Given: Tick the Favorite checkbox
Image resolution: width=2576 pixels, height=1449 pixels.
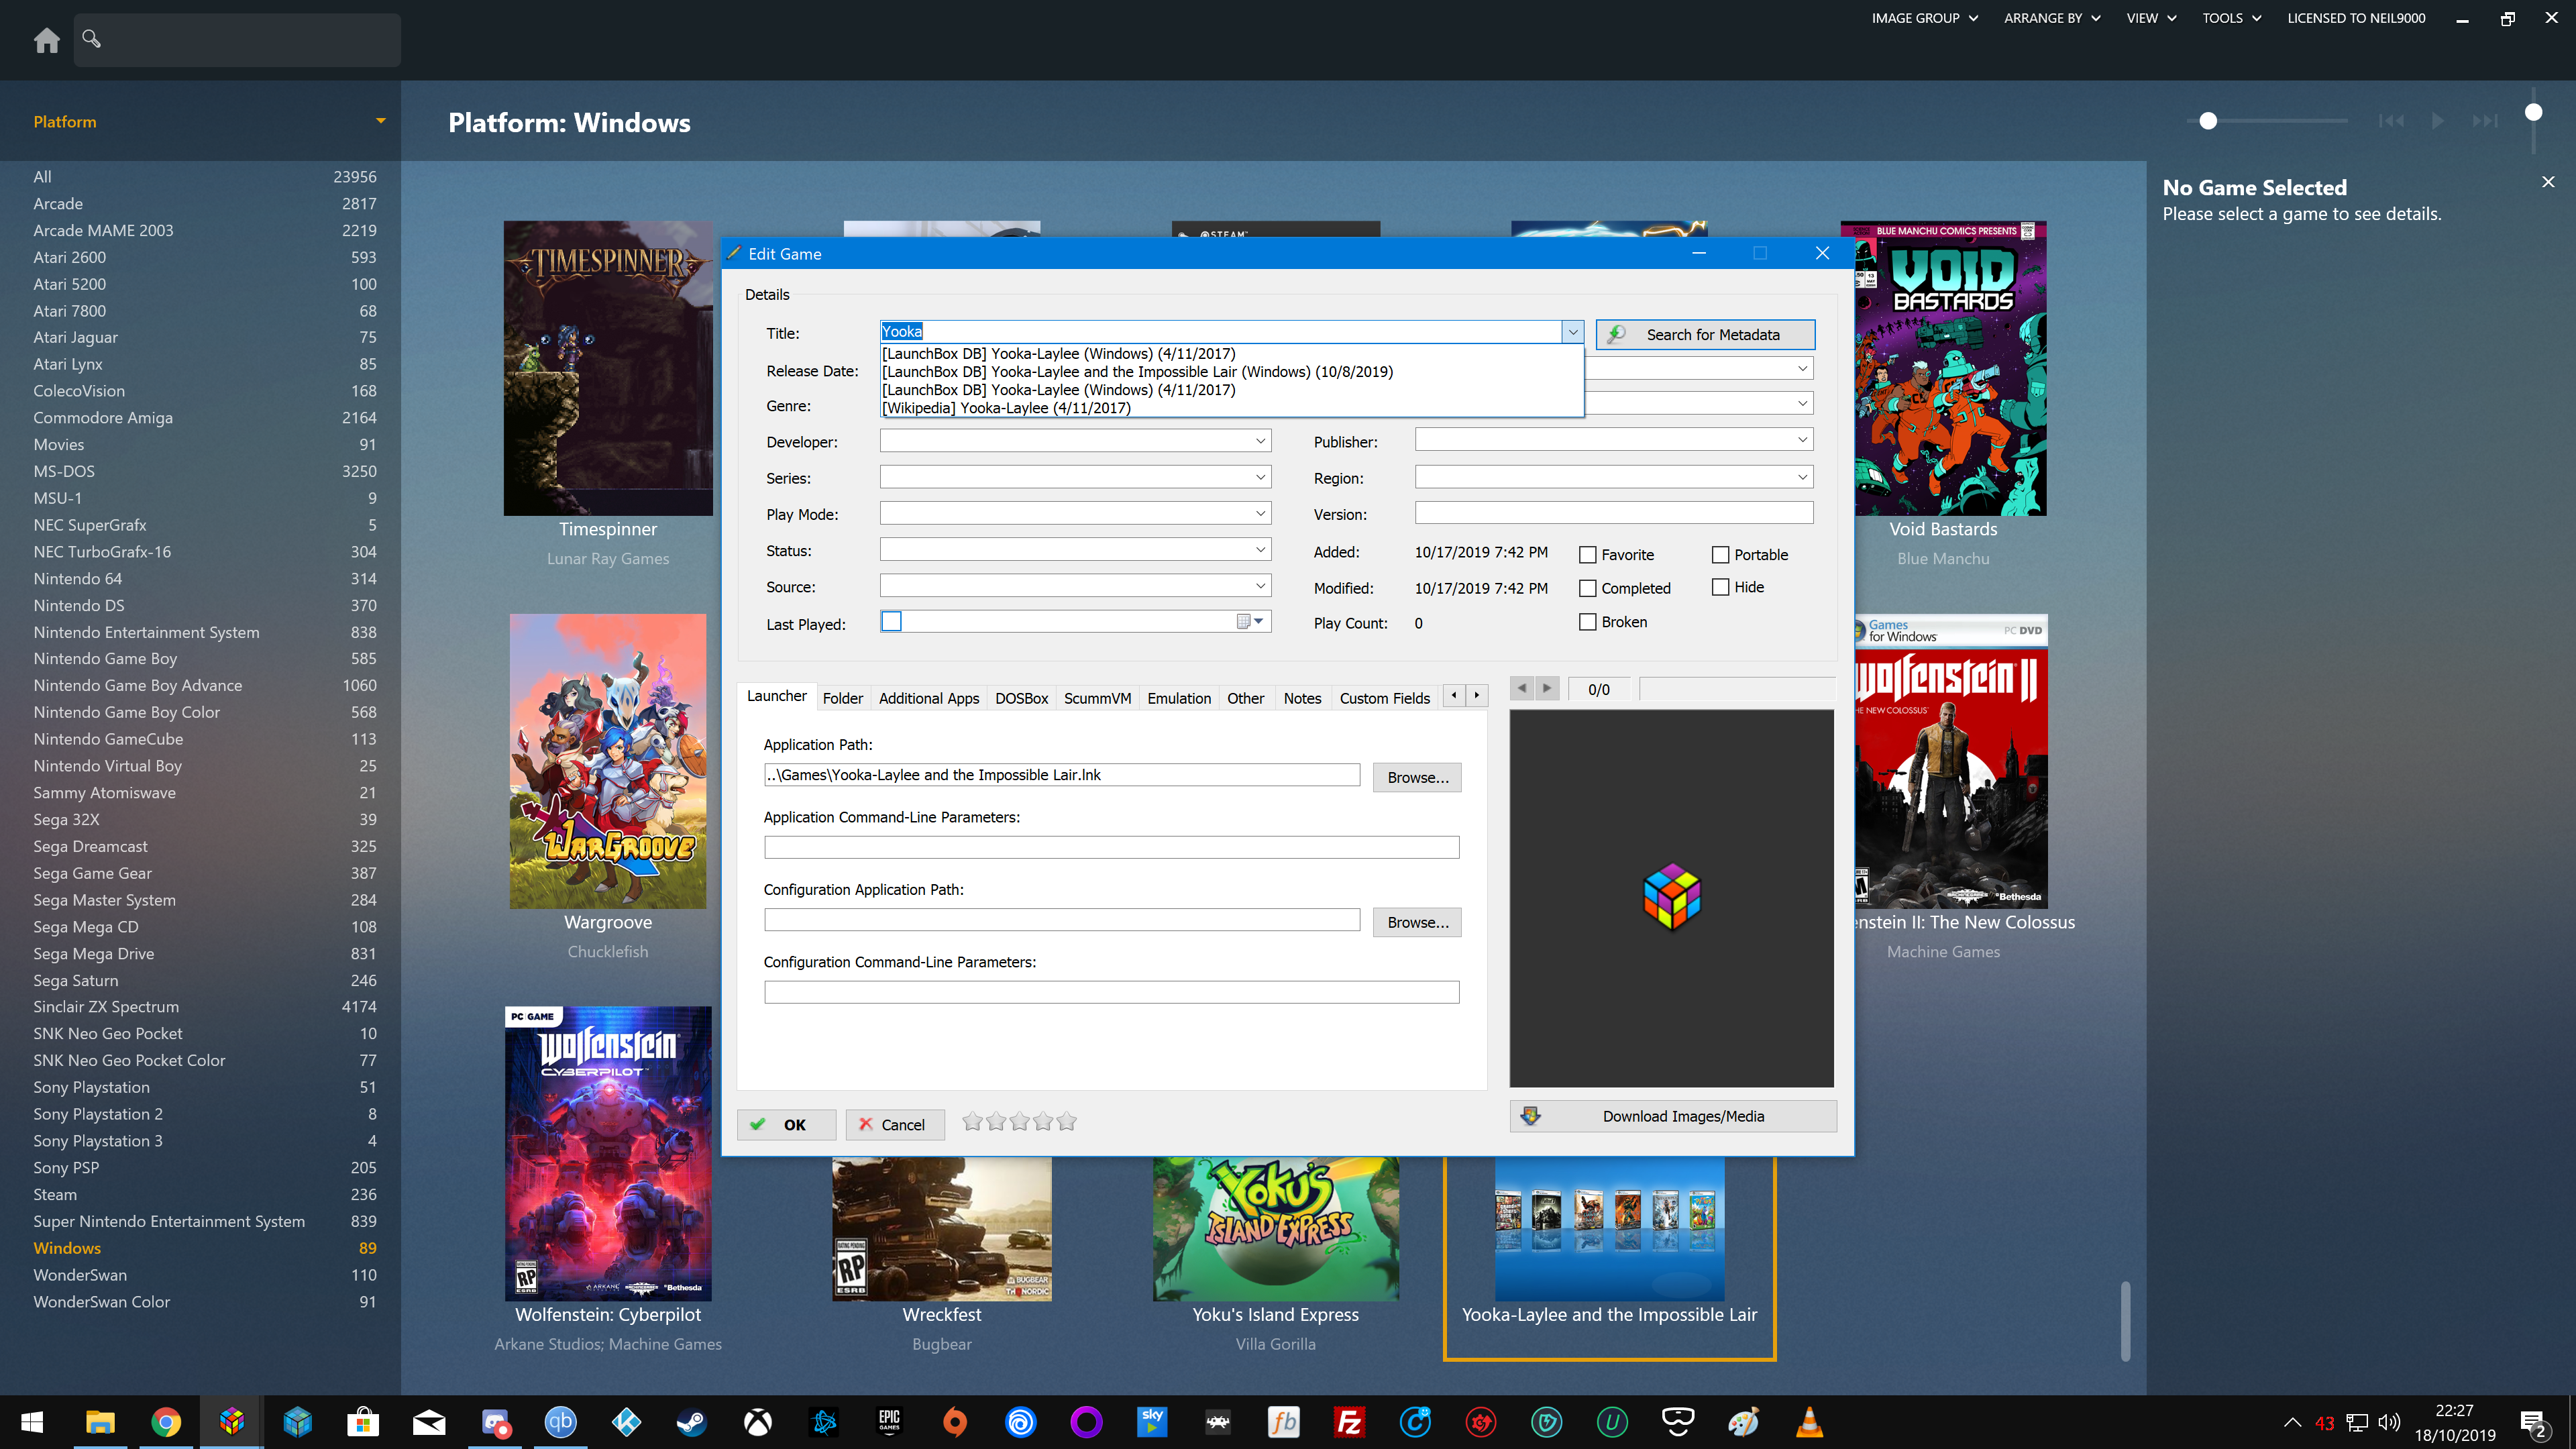Looking at the screenshot, I should pyautogui.click(x=1587, y=554).
